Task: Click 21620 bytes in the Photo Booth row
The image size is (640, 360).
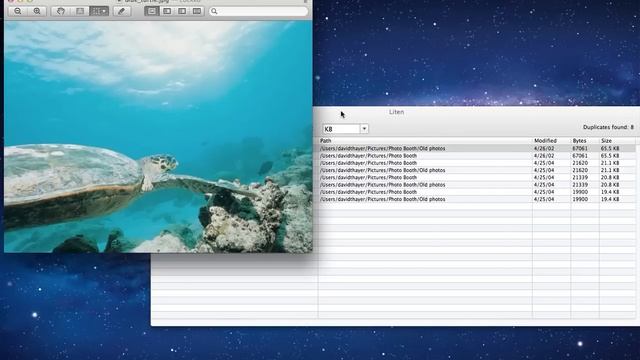Action: 580,163
